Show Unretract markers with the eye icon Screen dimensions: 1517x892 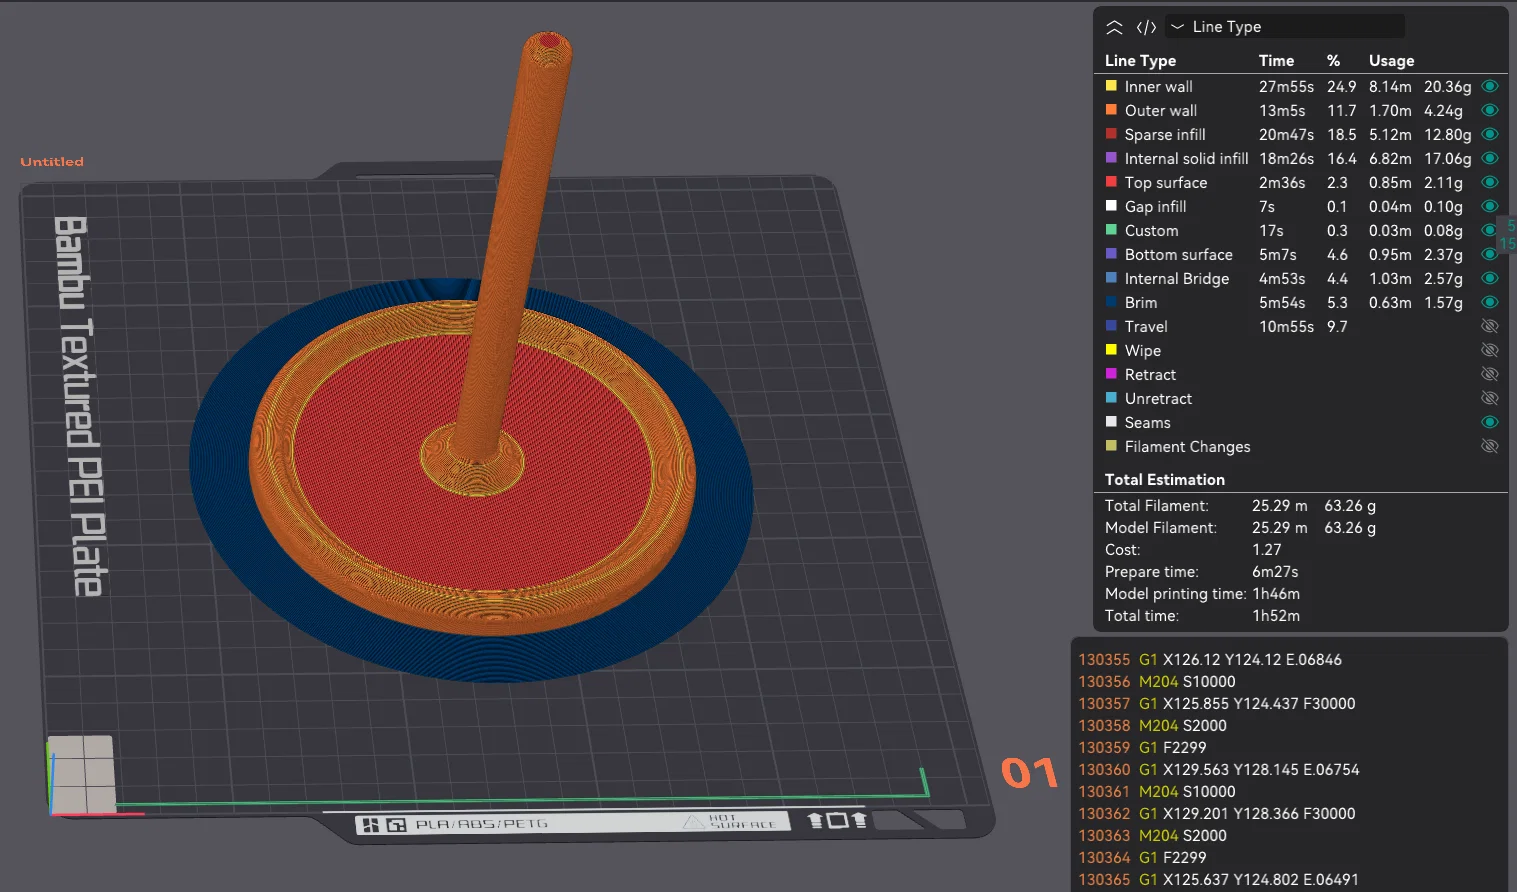1489,399
